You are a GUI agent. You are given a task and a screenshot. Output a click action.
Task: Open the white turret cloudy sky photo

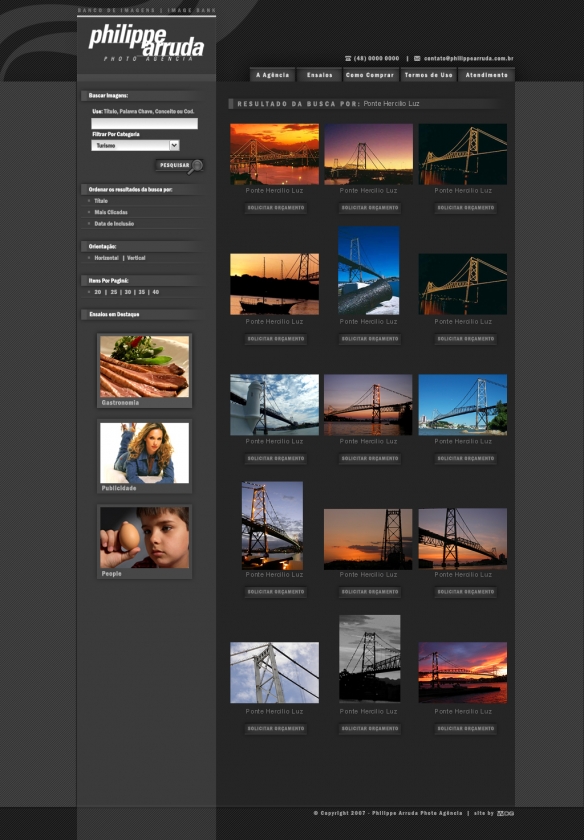(x=274, y=404)
